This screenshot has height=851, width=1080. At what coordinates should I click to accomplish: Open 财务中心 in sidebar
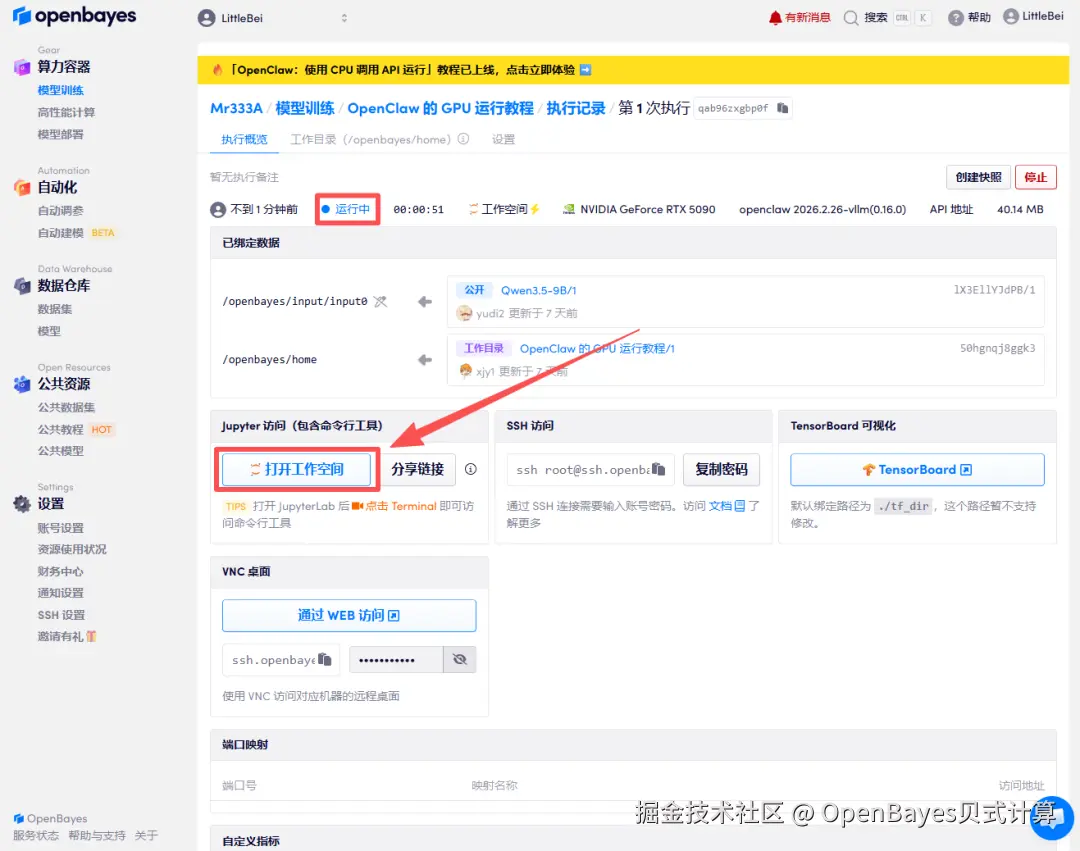tap(61, 571)
